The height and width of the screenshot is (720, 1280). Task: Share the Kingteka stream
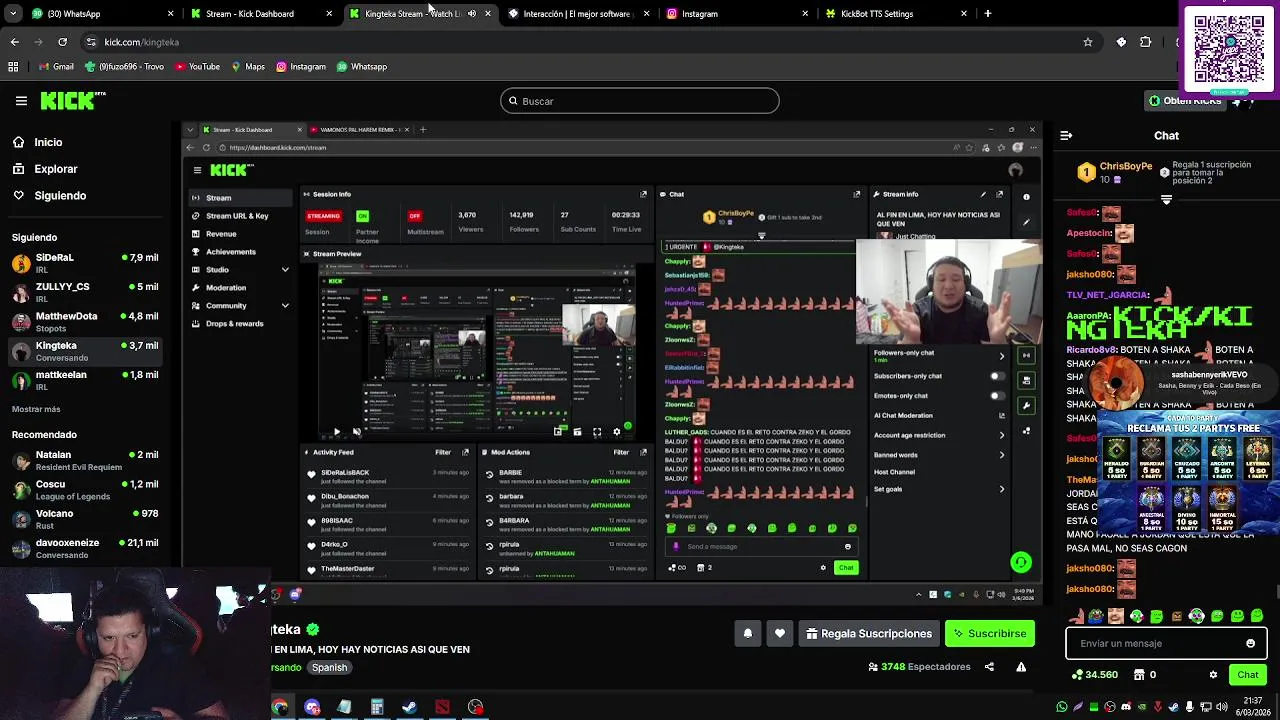[989, 667]
